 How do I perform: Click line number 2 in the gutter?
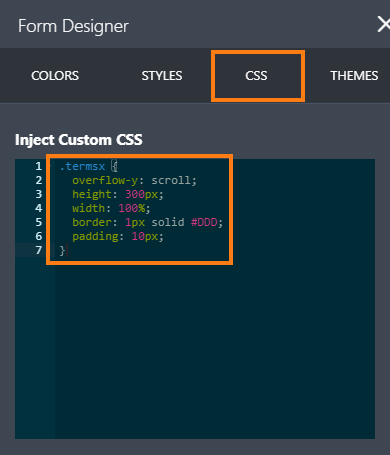click(39, 180)
